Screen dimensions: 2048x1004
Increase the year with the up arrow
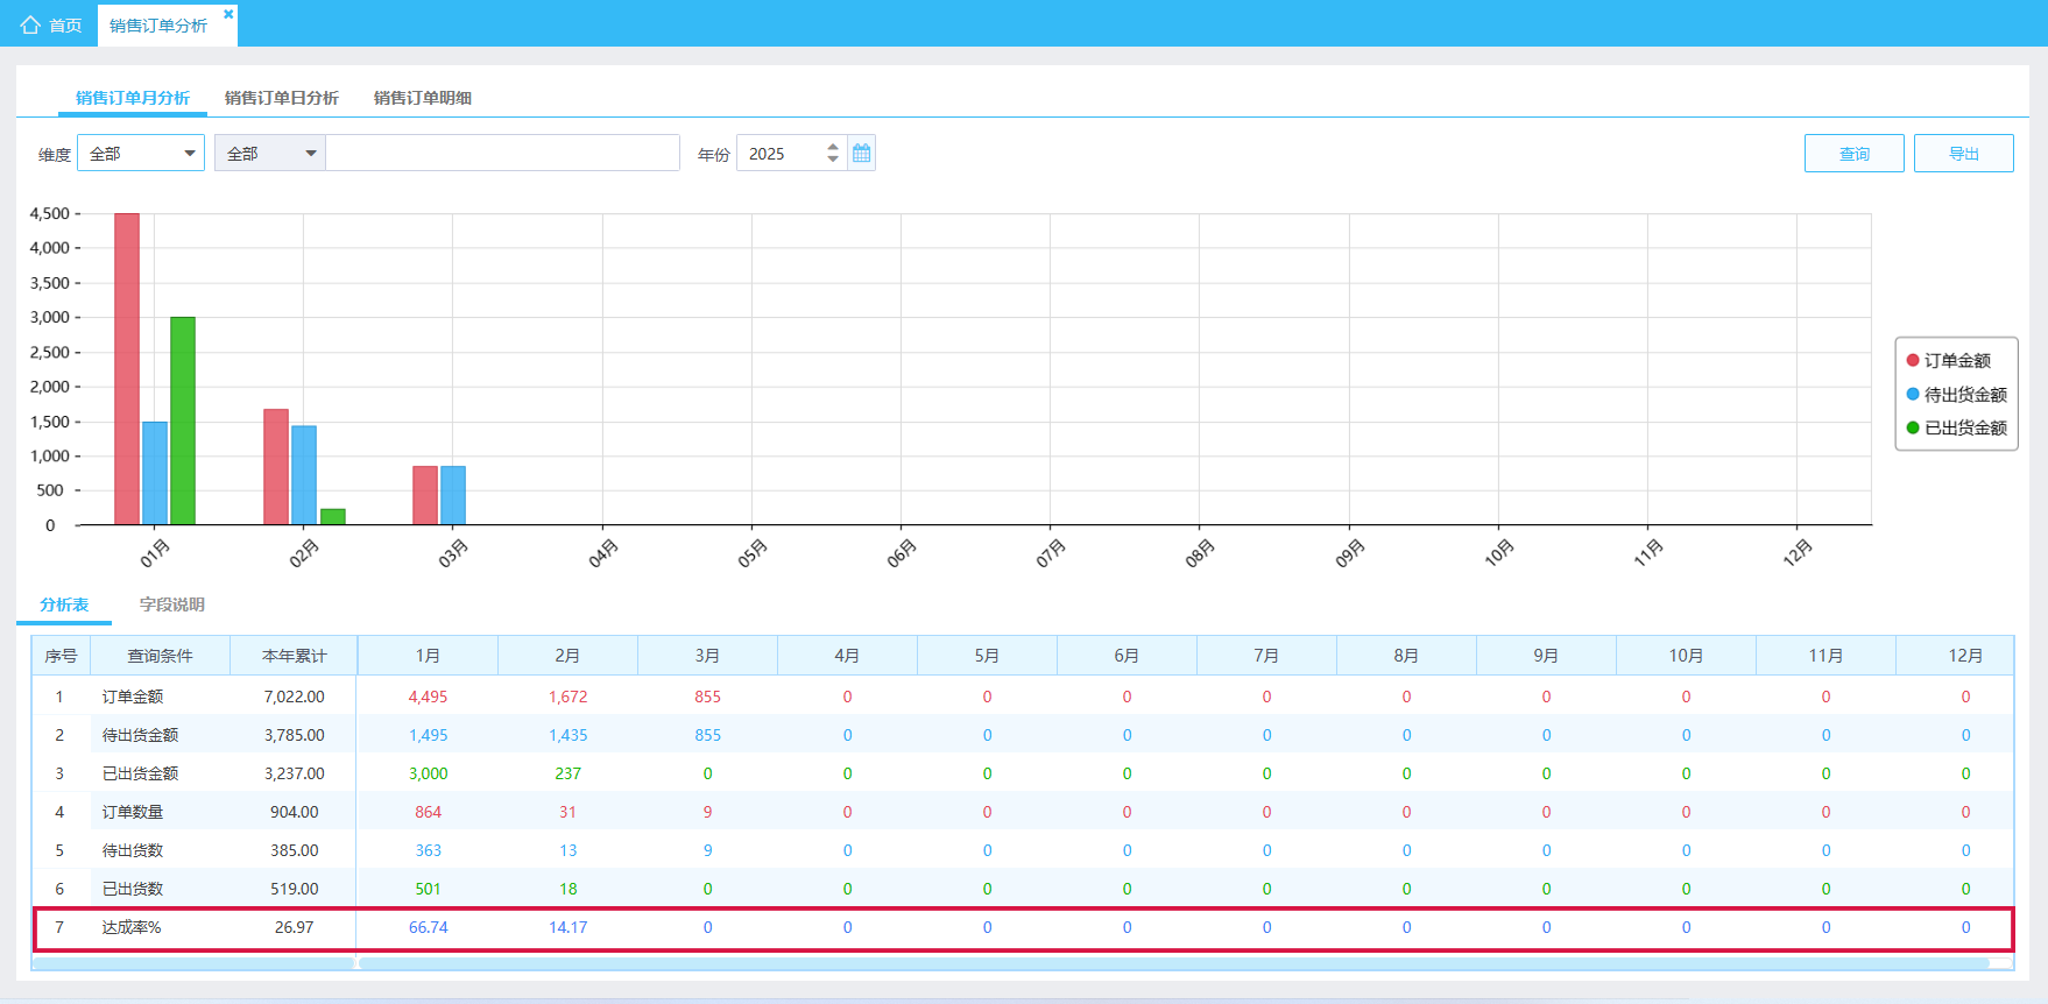833,146
